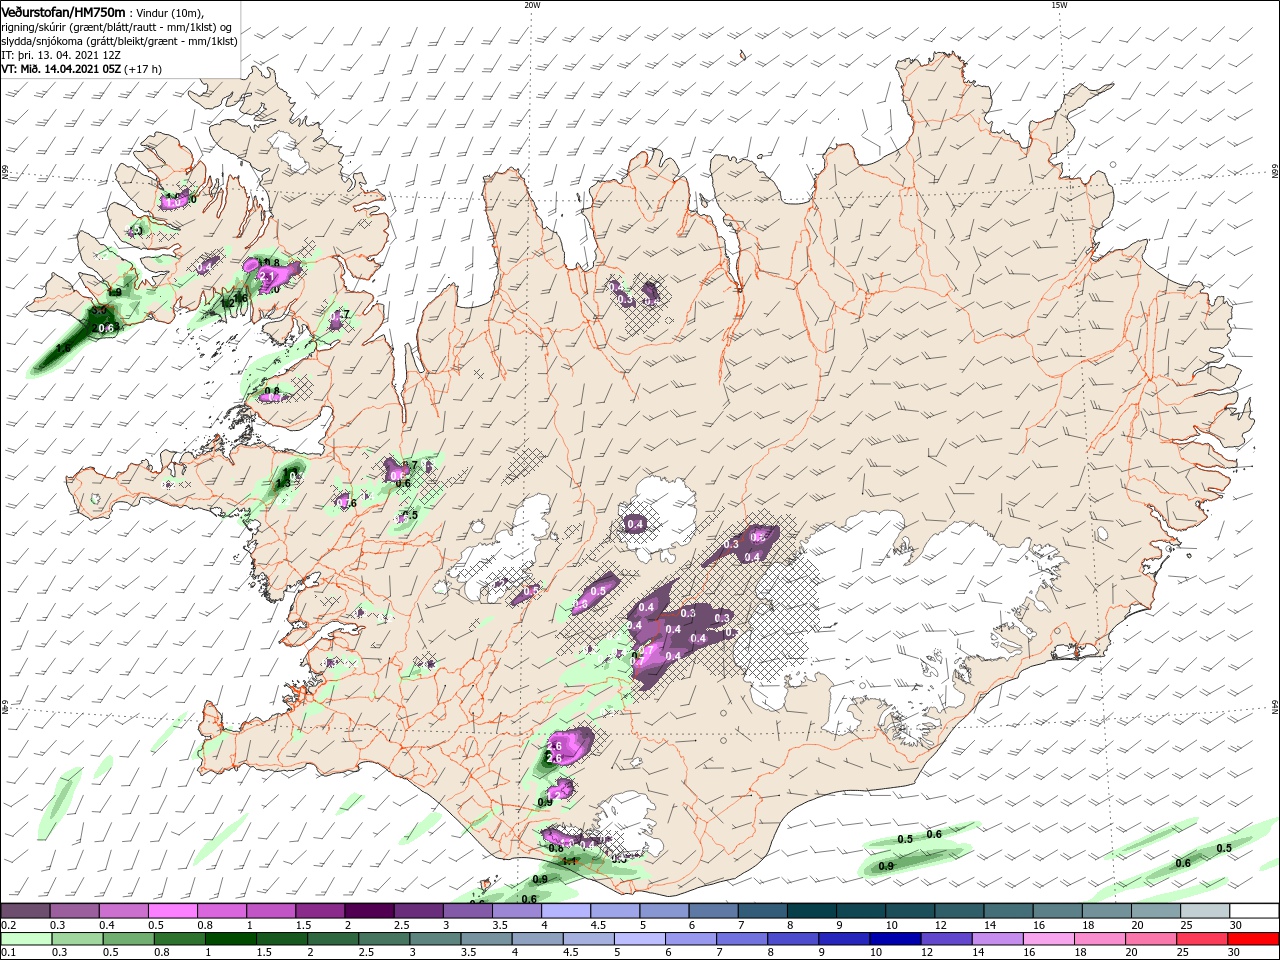This screenshot has width=1280, height=960.
Task: Click the "2.1" precipitation value on the map
Action: coord(267,274)
